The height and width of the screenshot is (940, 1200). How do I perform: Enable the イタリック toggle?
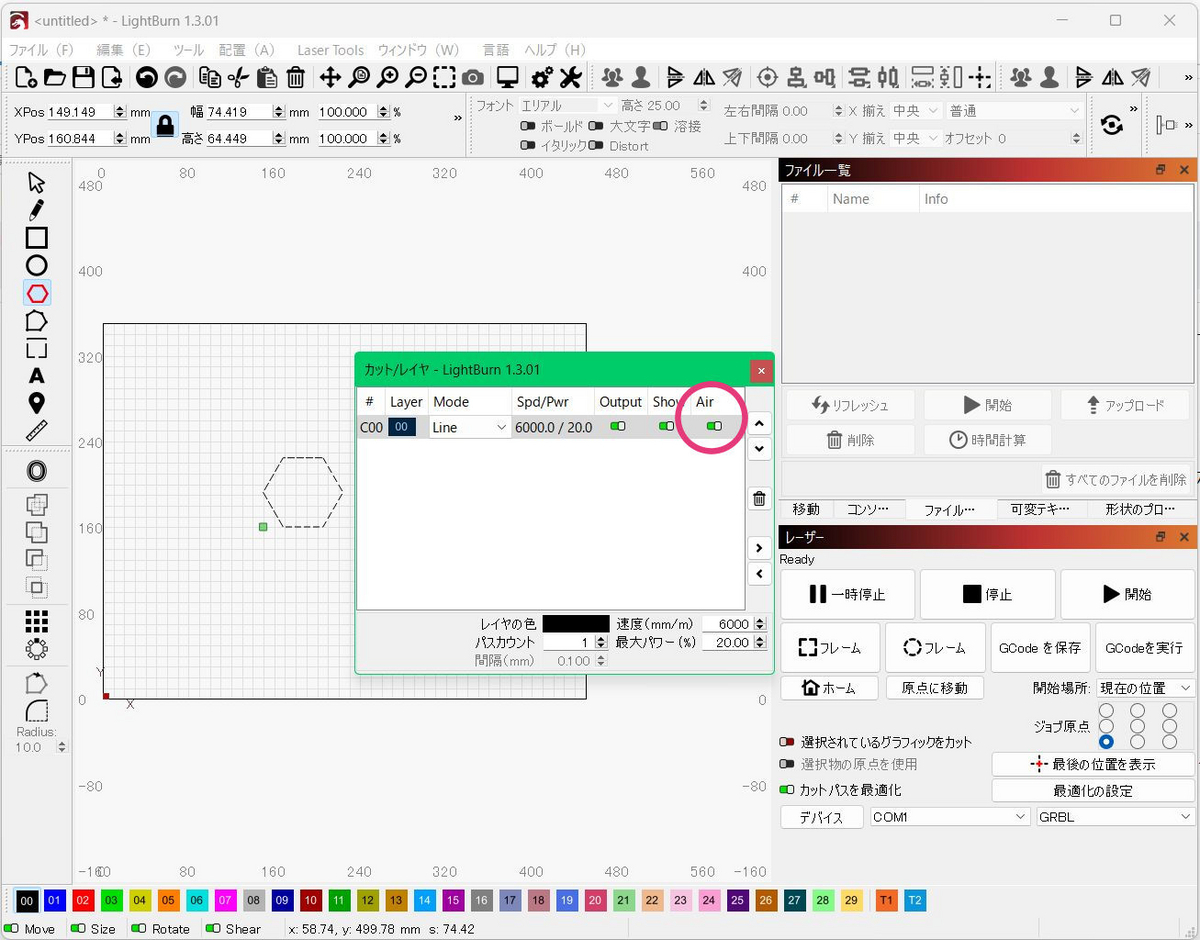coord(528,146)
